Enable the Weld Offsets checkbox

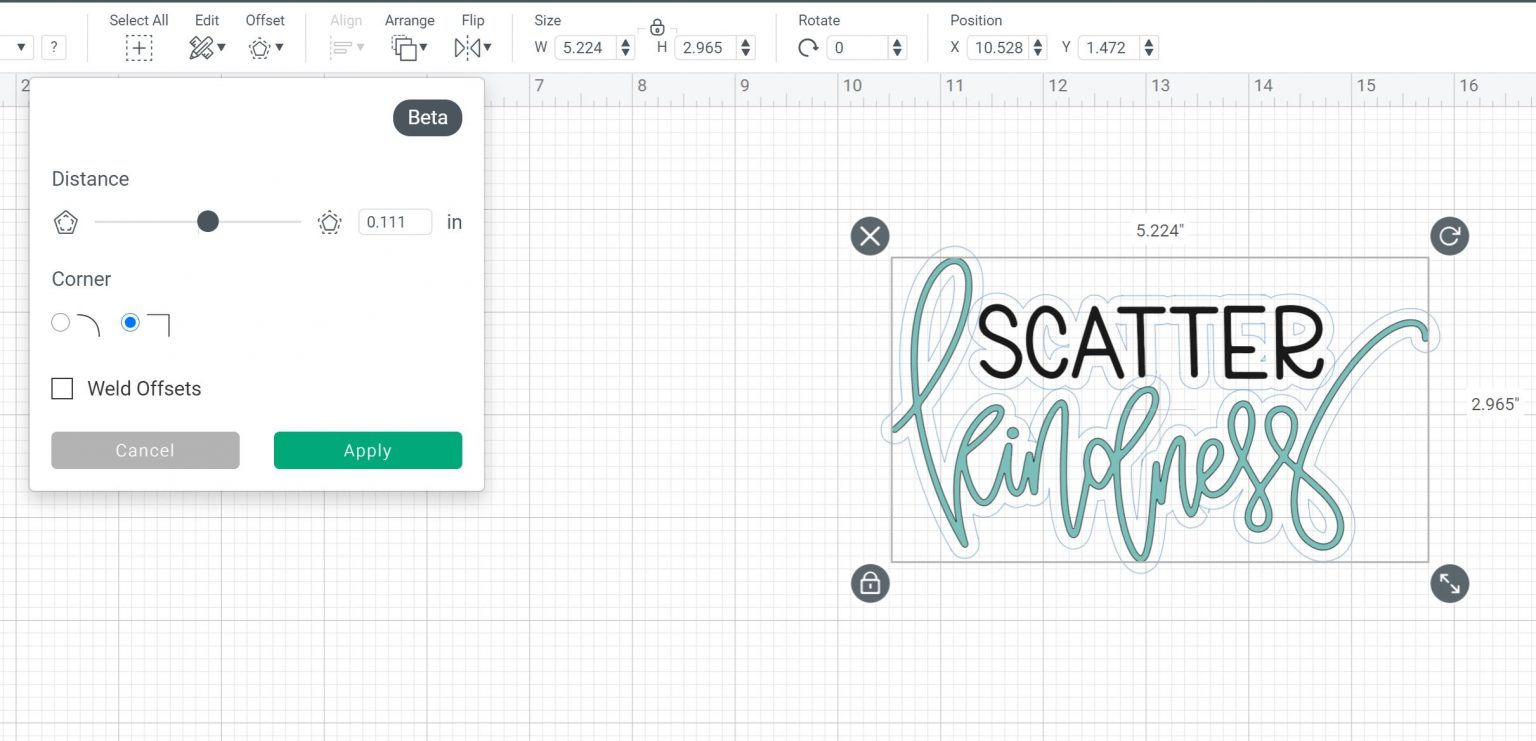[x=62, y=388]
